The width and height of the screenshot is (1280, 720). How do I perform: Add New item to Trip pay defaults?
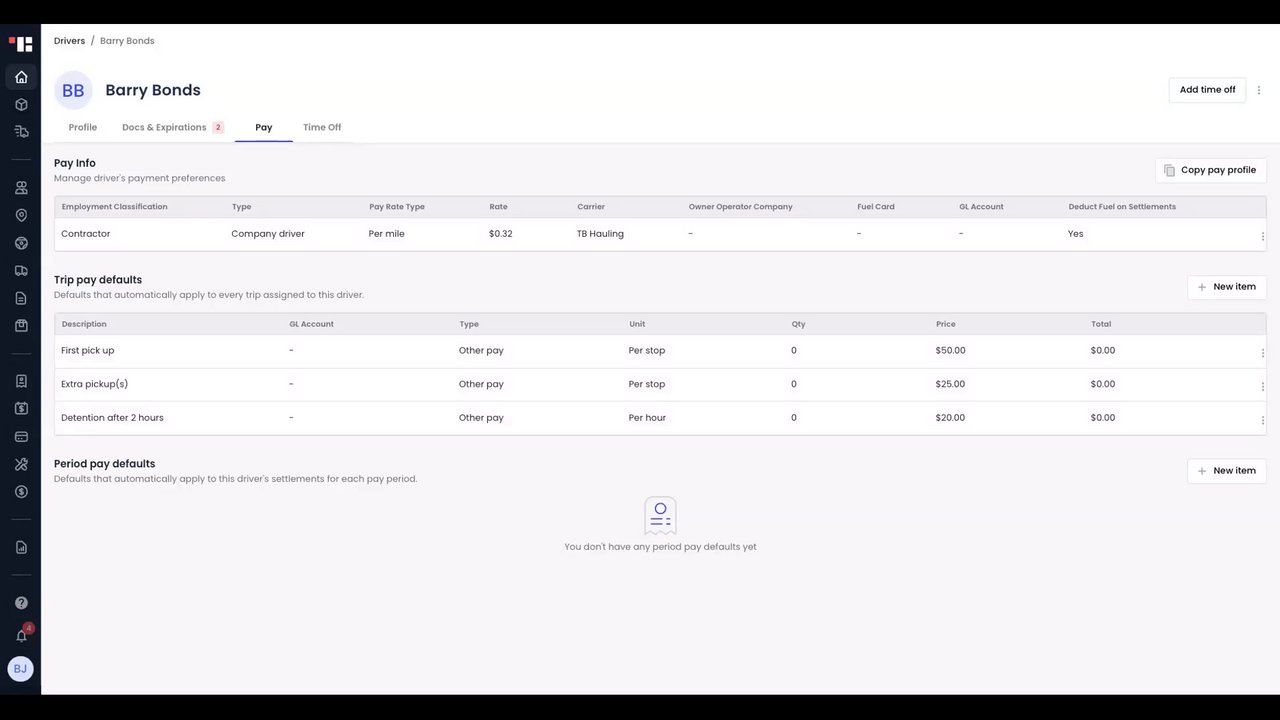1227,287
